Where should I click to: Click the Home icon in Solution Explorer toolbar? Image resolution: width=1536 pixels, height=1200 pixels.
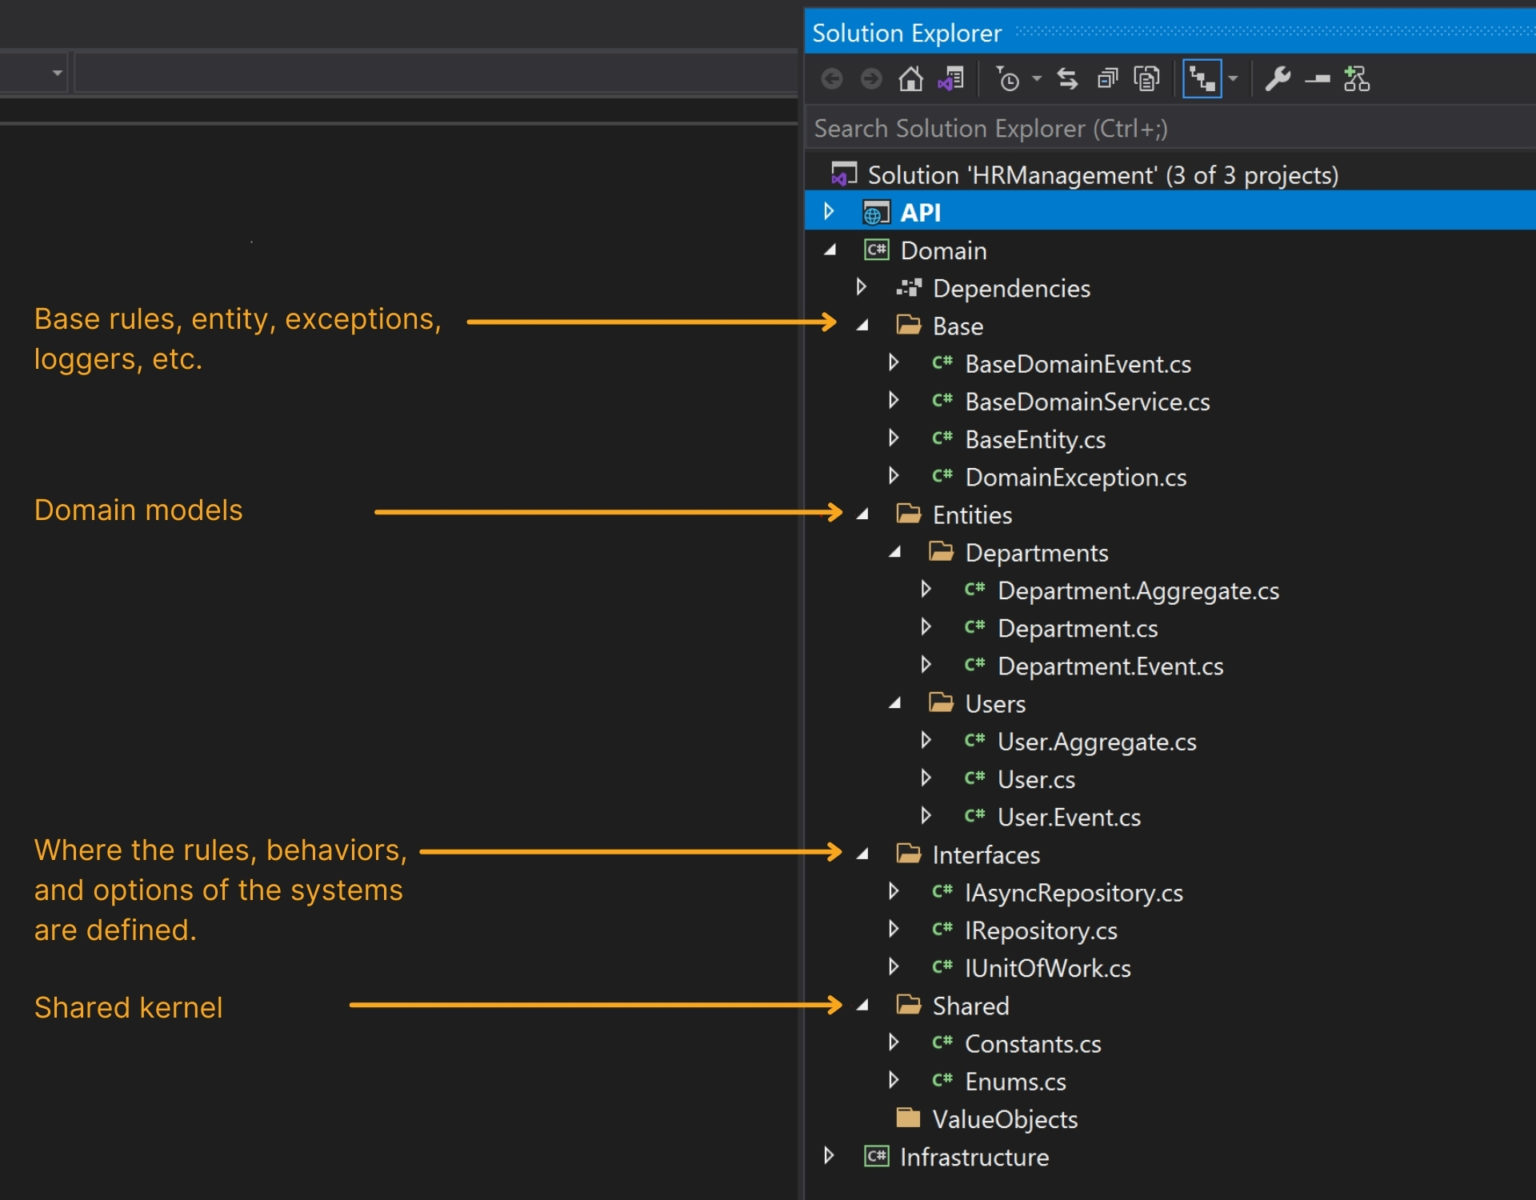pos(911,78)
